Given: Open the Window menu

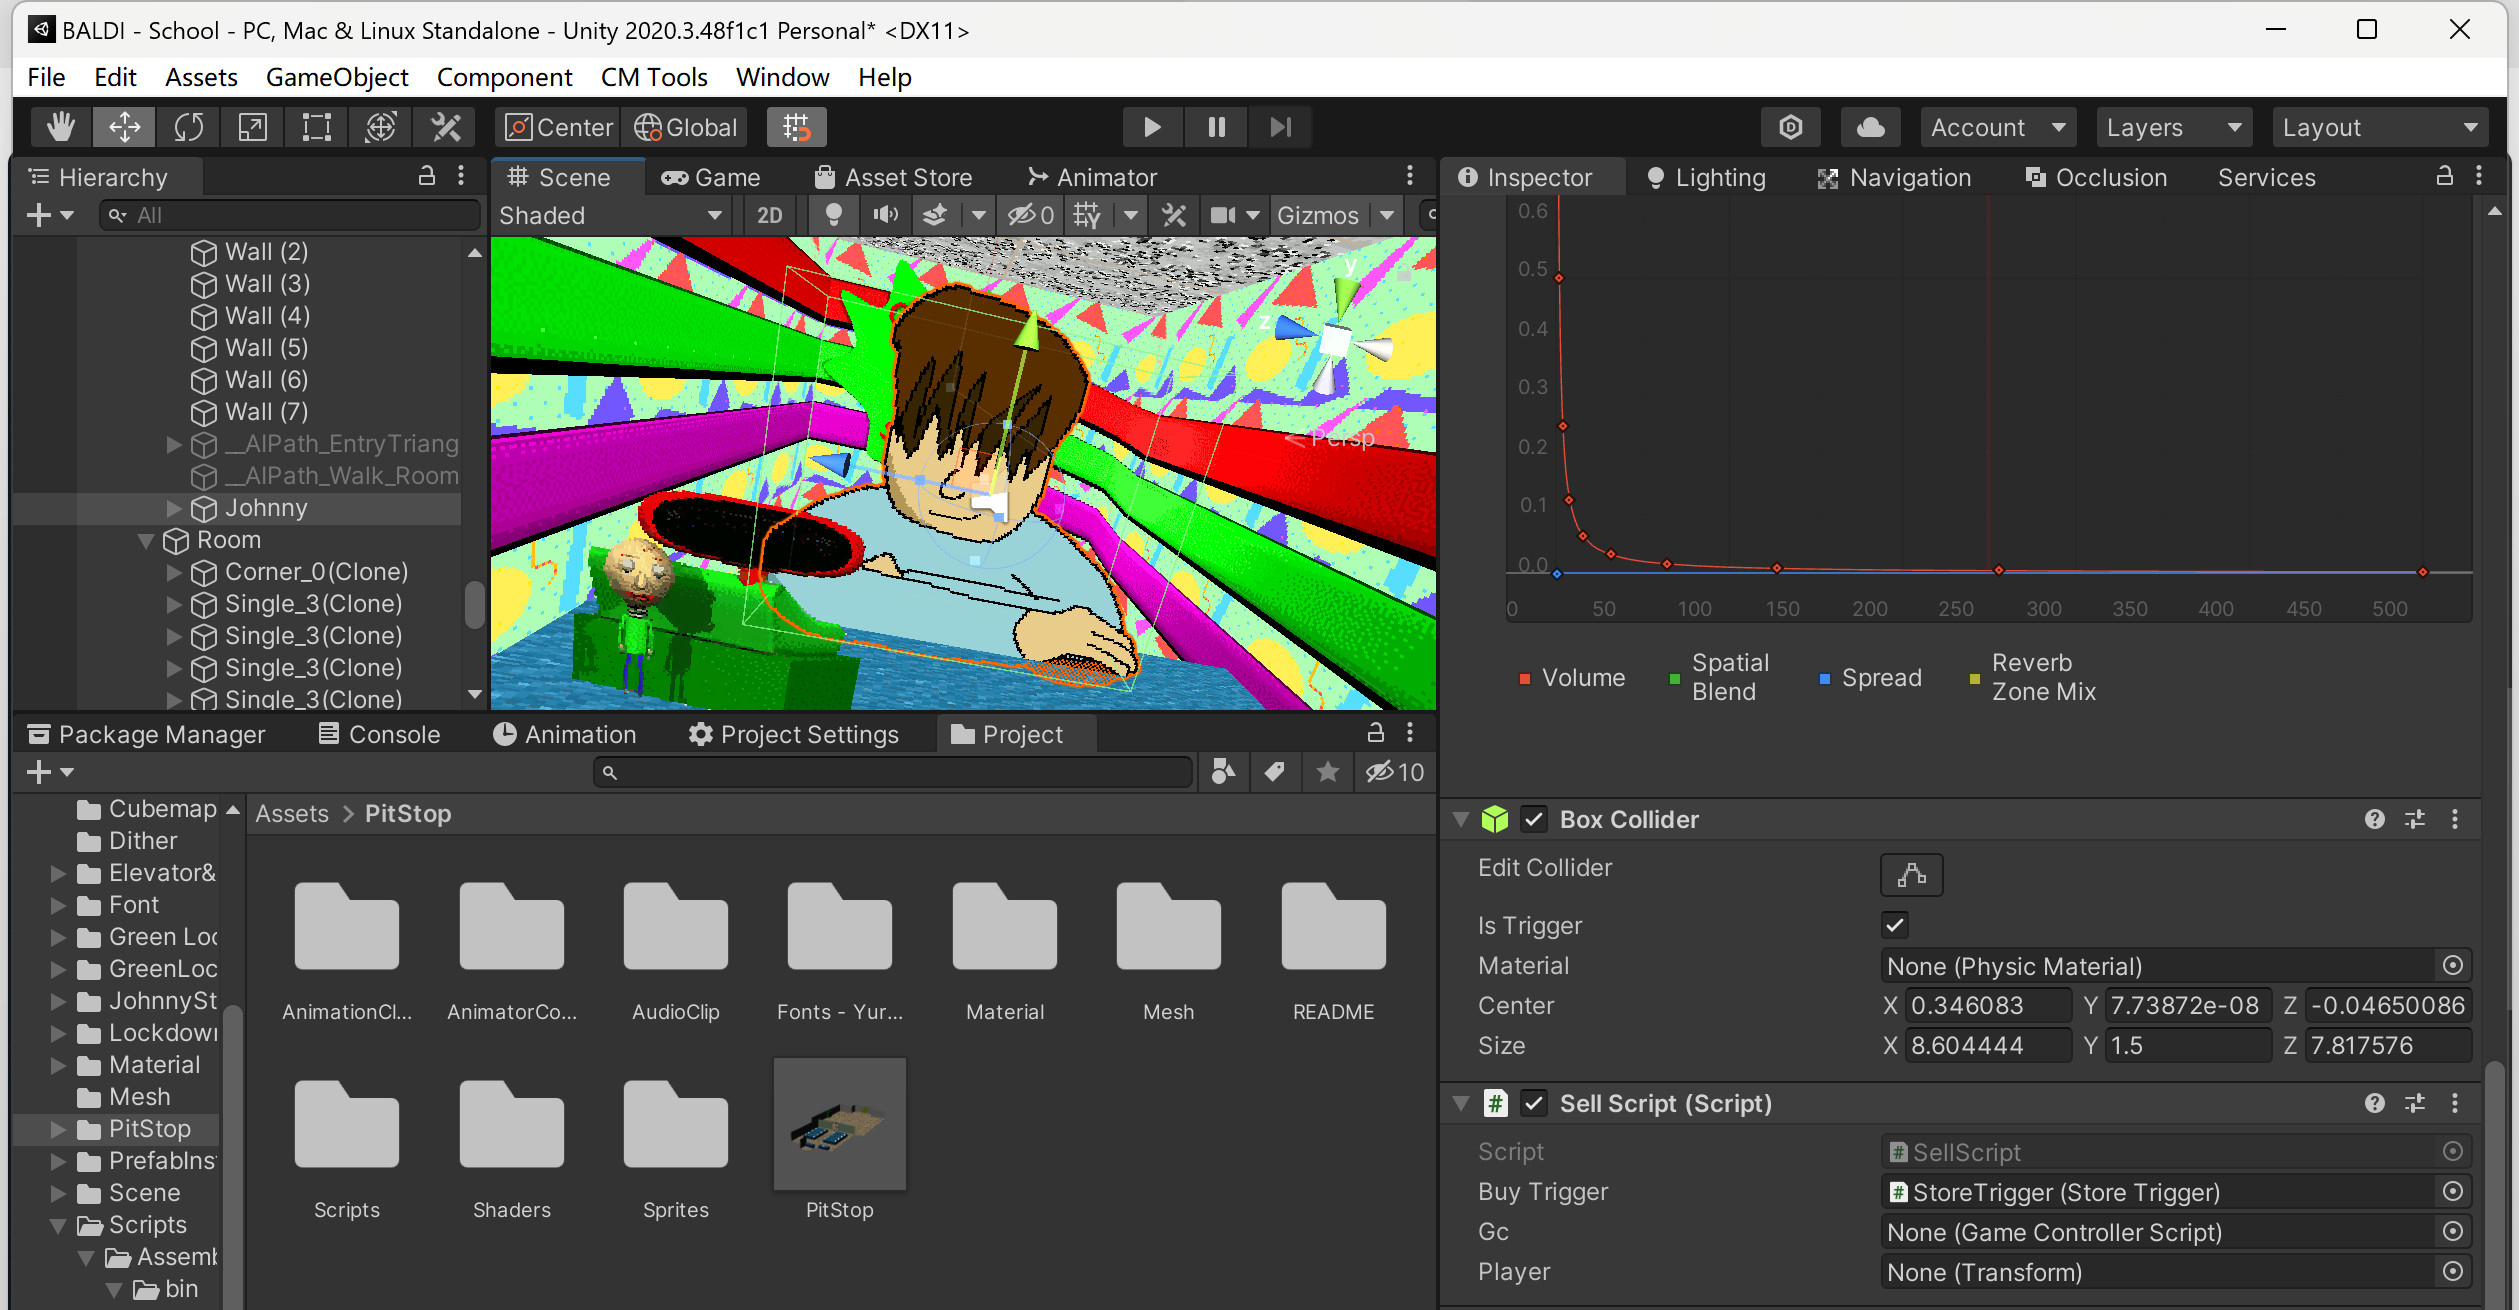Looking at the screenshot, I should (x=782, y=77).
